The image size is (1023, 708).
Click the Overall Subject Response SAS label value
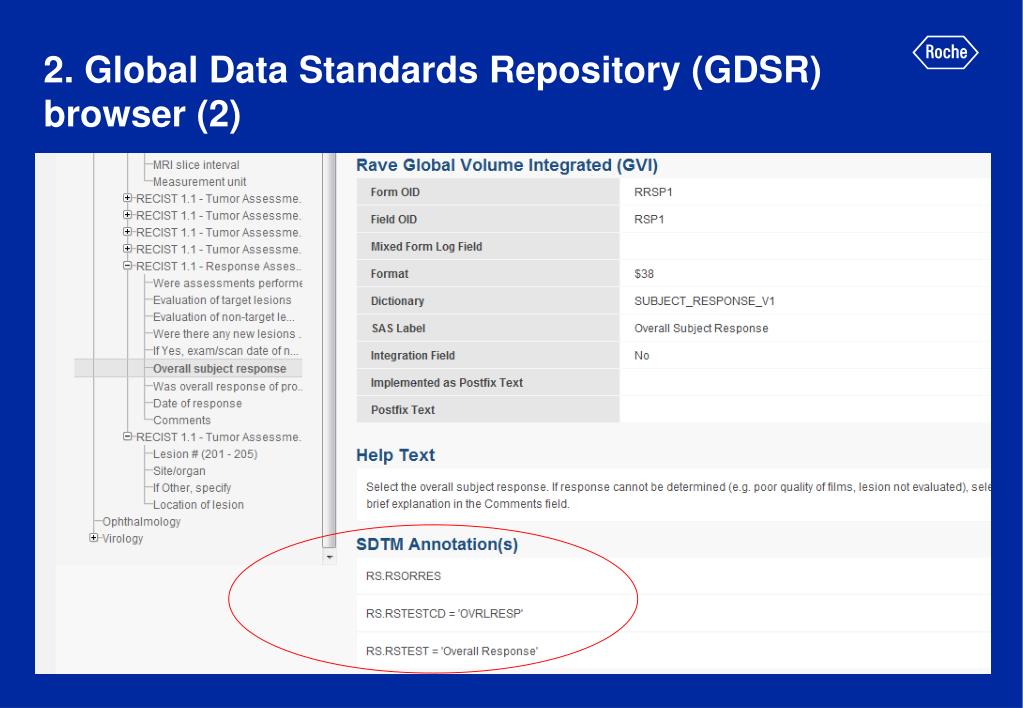[x=701, y=328]
